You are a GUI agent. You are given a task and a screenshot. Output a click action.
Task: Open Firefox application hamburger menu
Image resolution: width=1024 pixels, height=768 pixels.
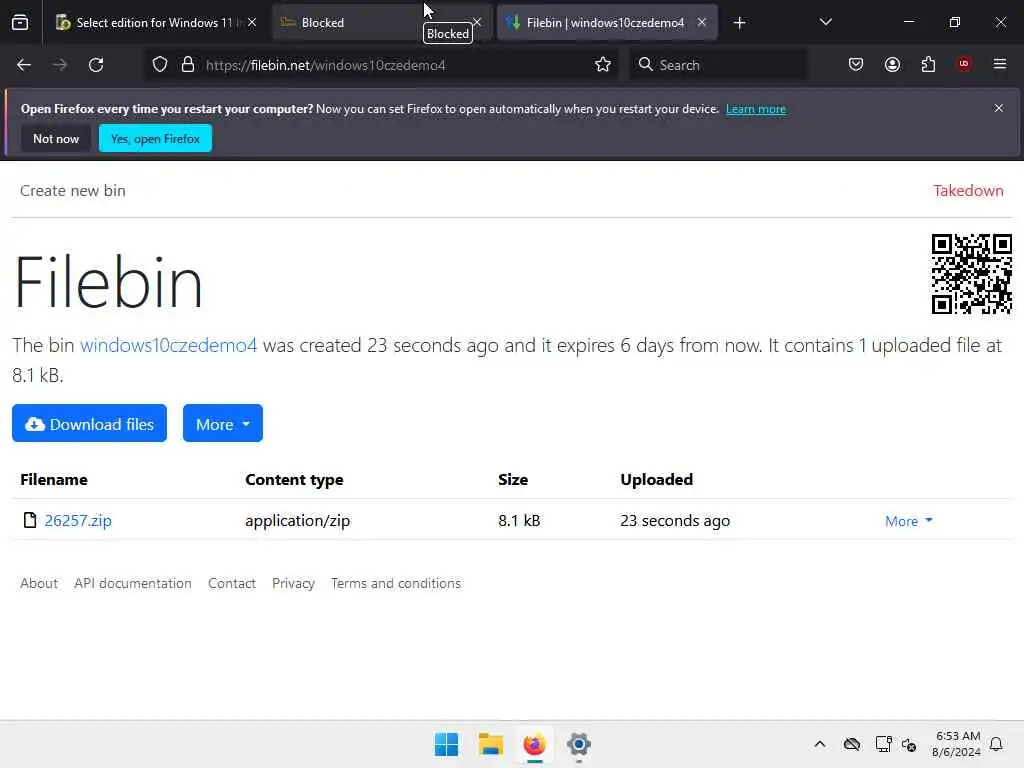[1000, 64]
